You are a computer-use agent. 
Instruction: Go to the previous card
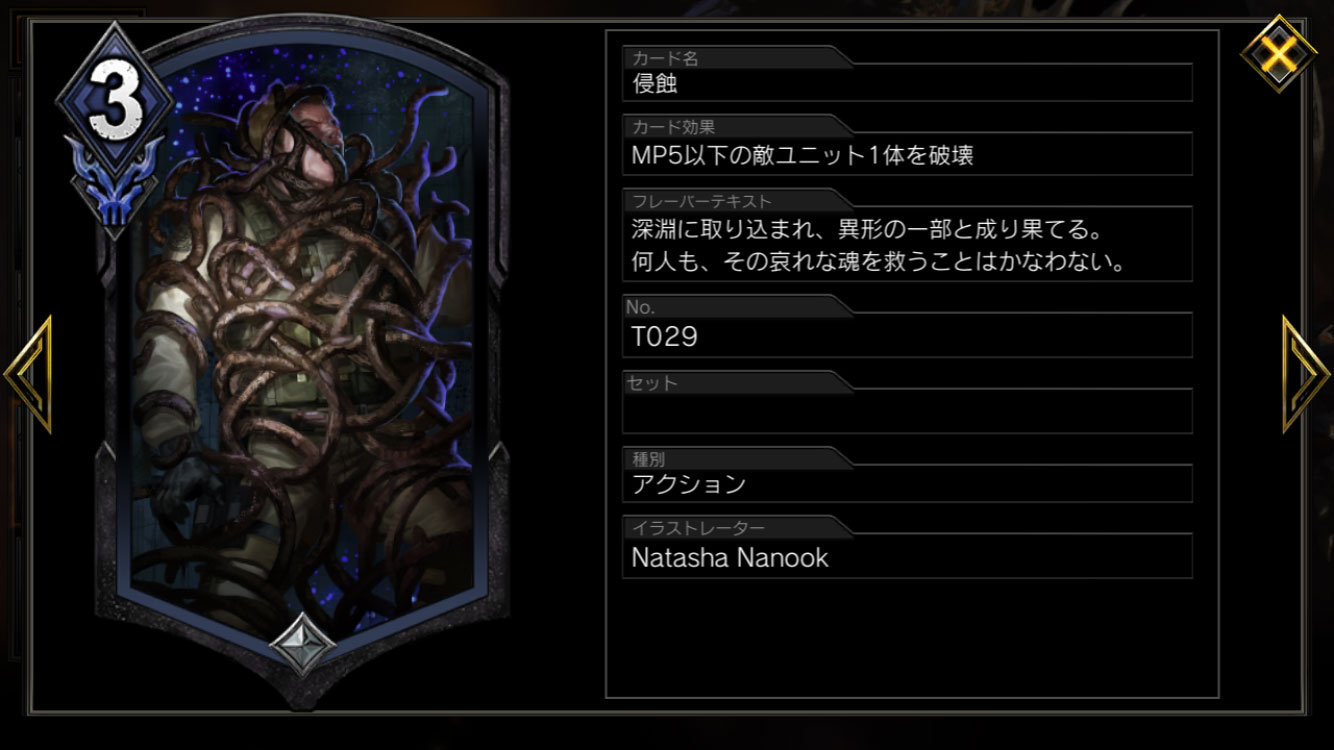[x=28, y=374]
